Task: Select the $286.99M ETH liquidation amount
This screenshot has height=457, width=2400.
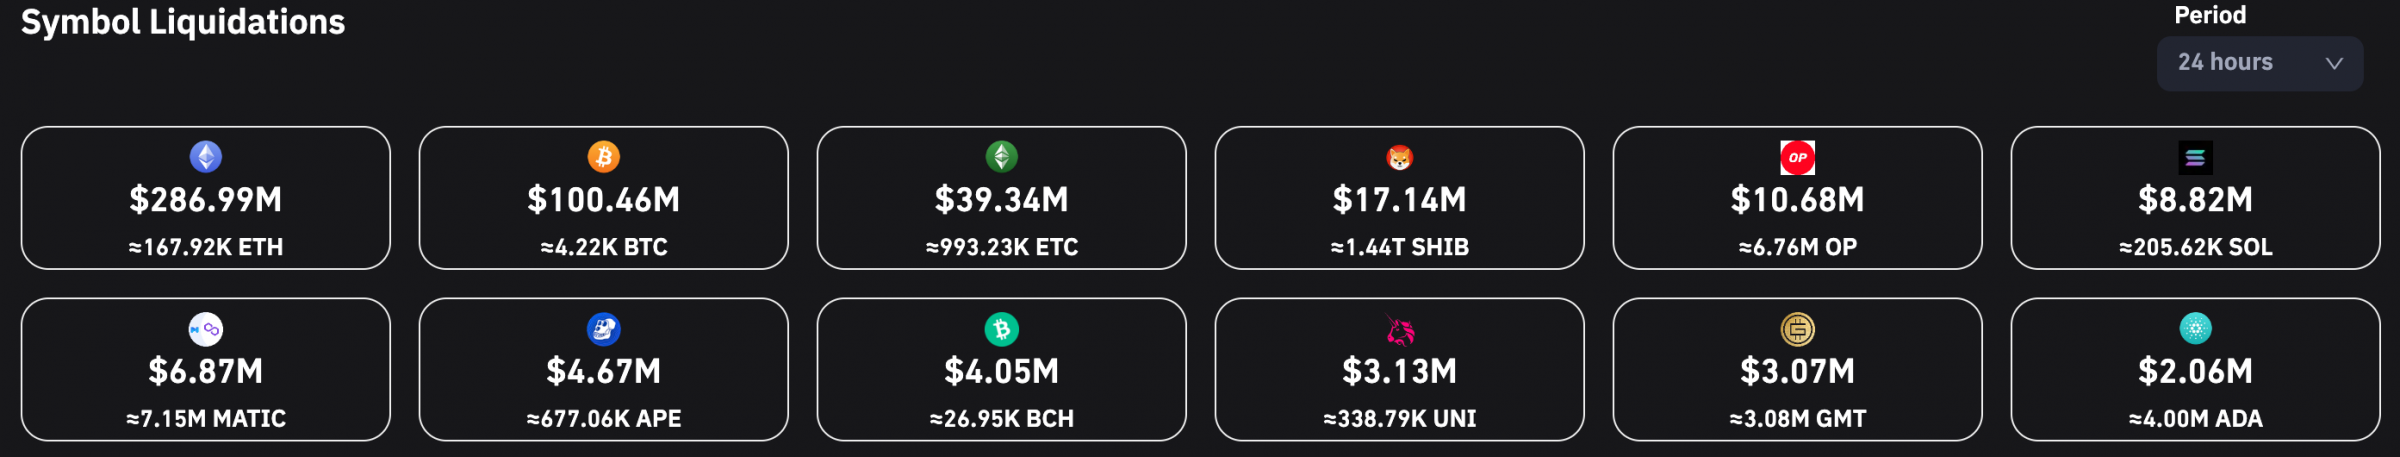Action: click(206, 200)
